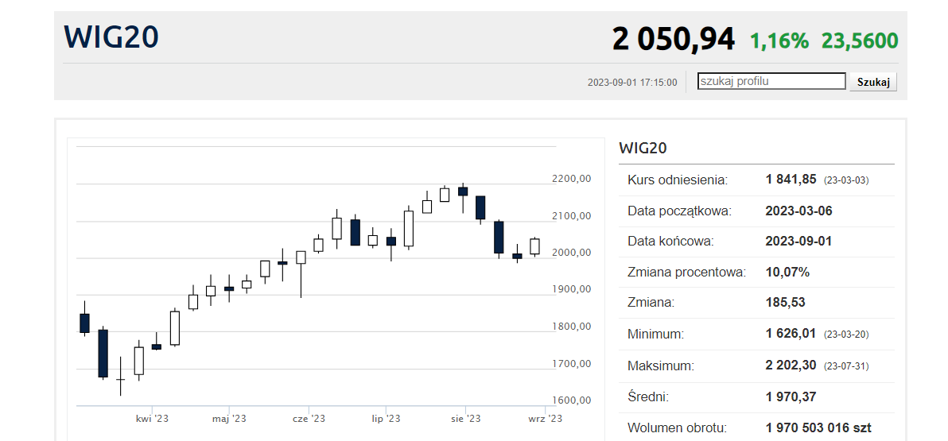
Task: Click the Wolumen obrotu row value
Action: tap(818, 428)
